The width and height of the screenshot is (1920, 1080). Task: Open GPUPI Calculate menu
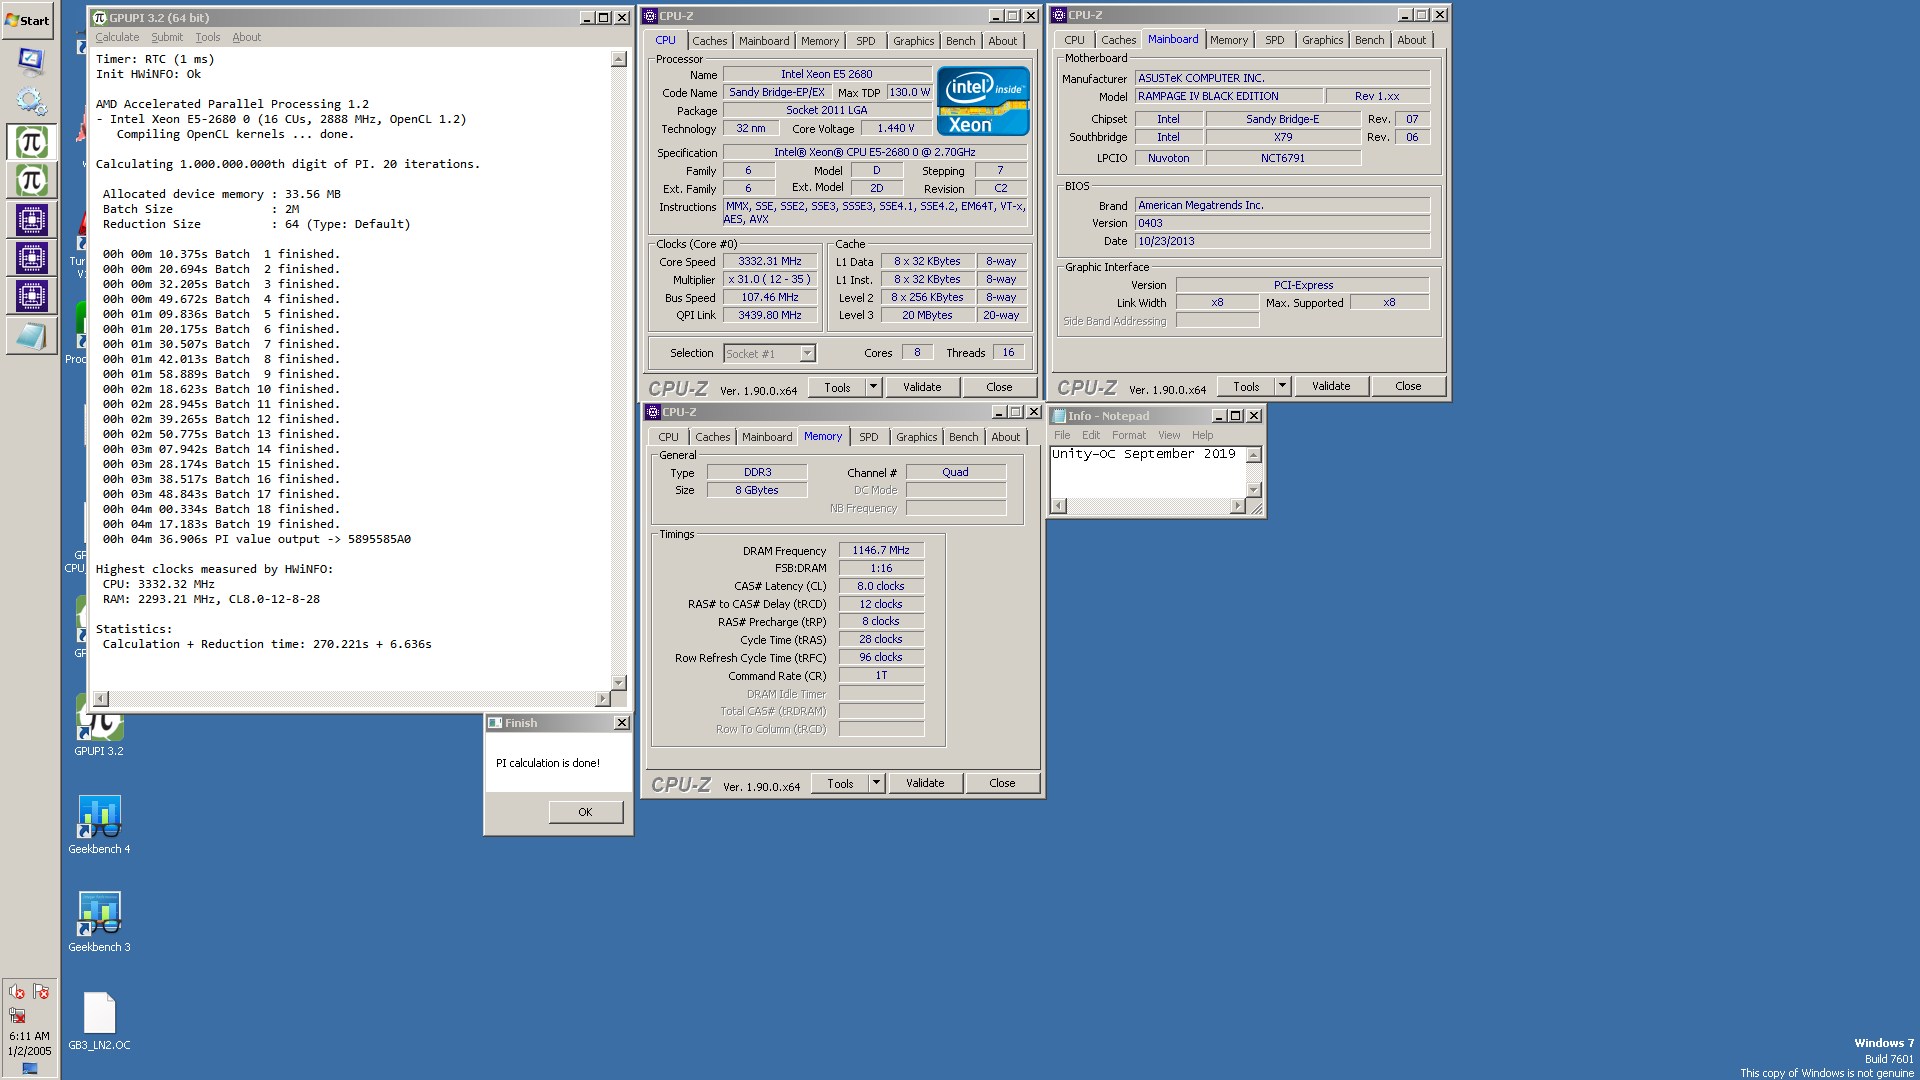tap(117, 37)
